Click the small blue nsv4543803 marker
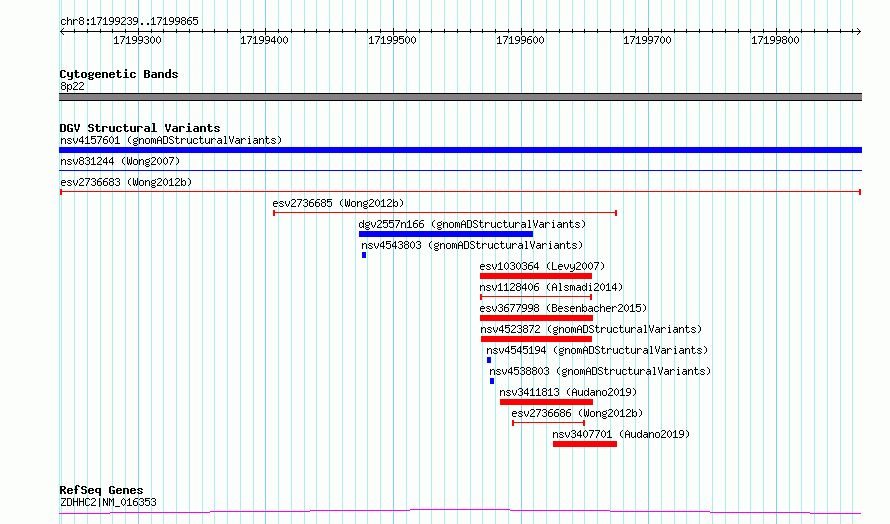 [x=364, y=255]
